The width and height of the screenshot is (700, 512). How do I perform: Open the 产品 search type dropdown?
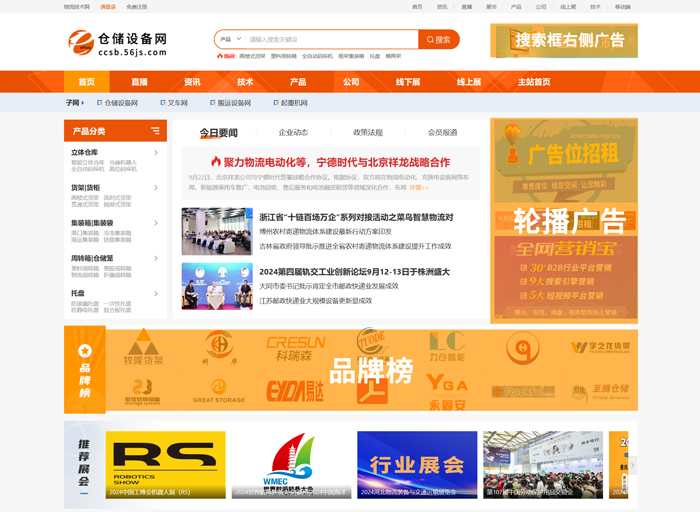229,40
